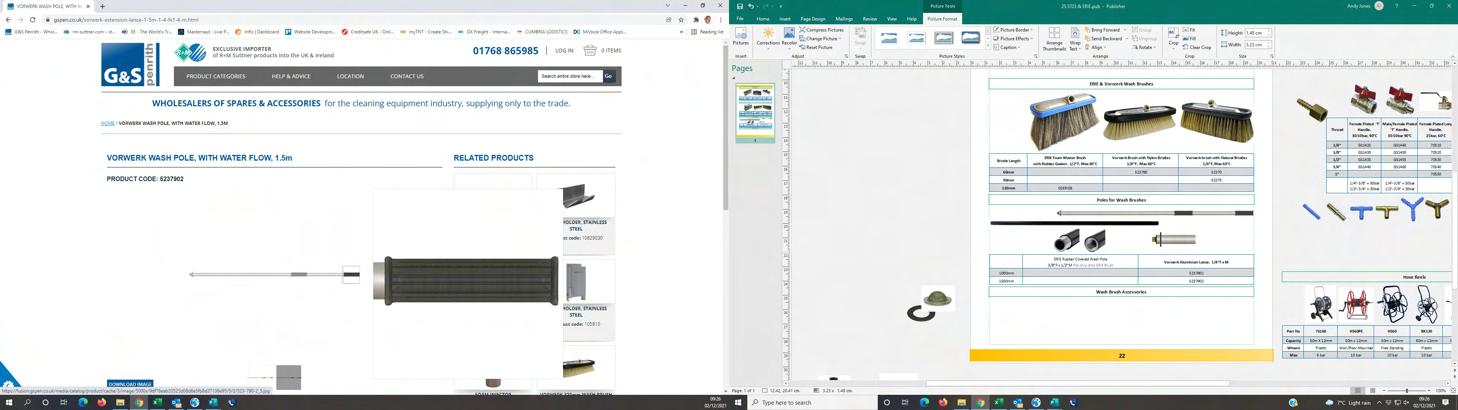Apply the fourth picture style thumbnail

pyautogui.click(x=971, y=38)
